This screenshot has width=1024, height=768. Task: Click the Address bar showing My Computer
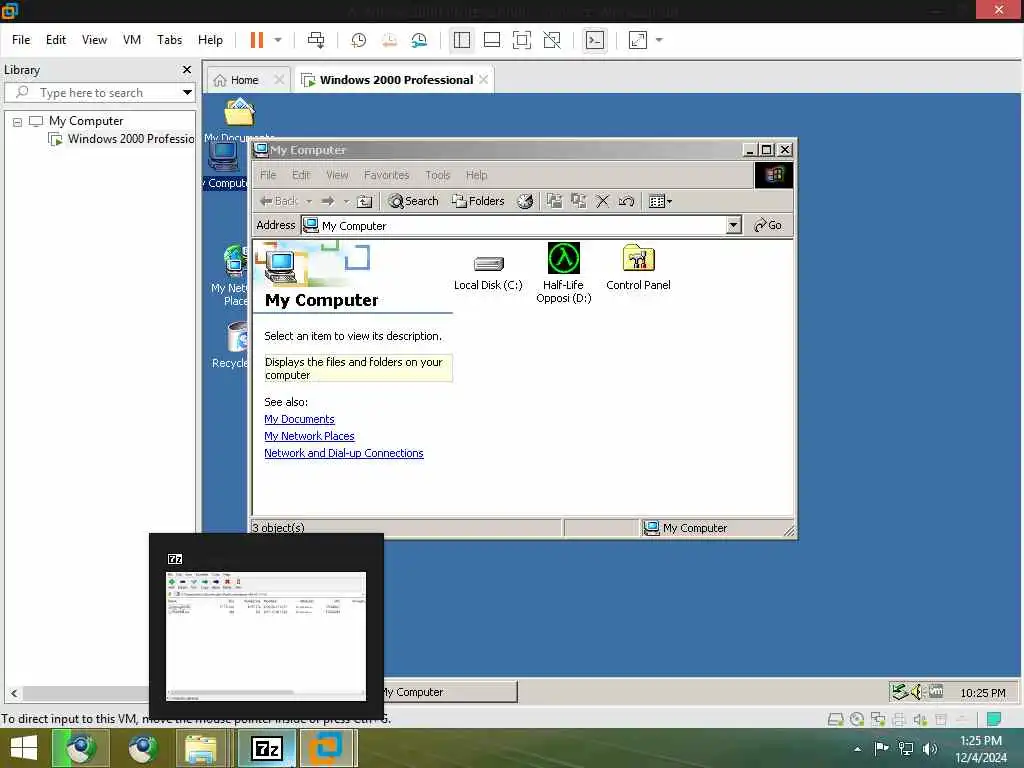click(x=513, y=225)
